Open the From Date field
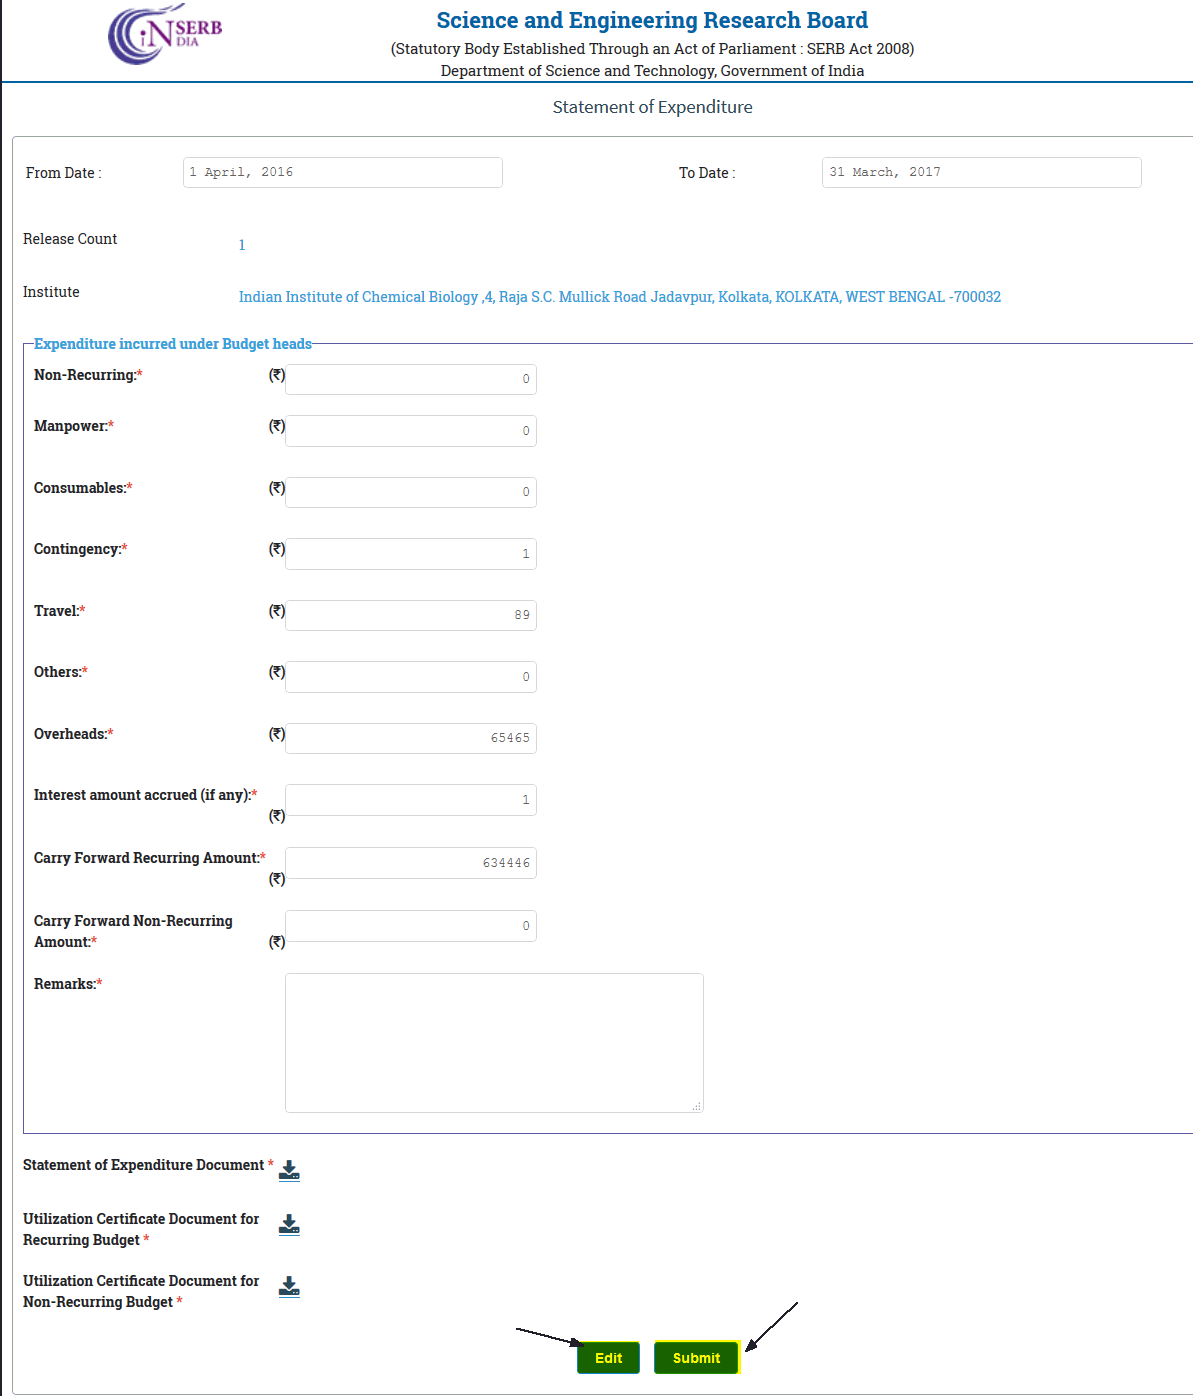The width and height of the screenshot is (1193, 1396). point(343,172)
